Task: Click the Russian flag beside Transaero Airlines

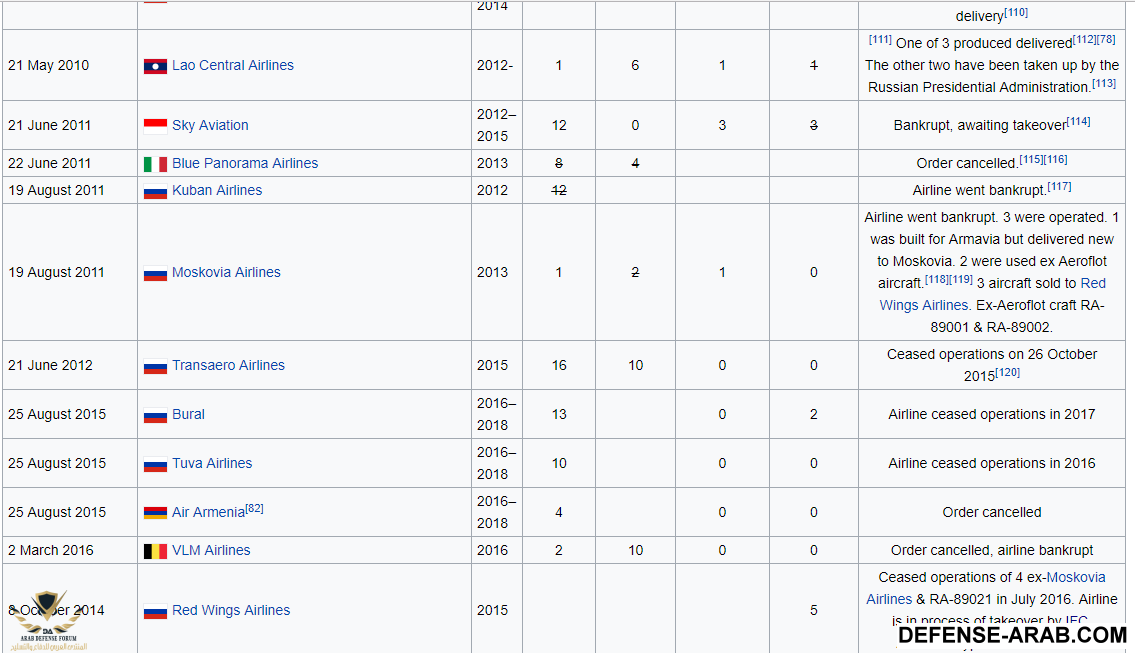Action: tap(155, 366)
